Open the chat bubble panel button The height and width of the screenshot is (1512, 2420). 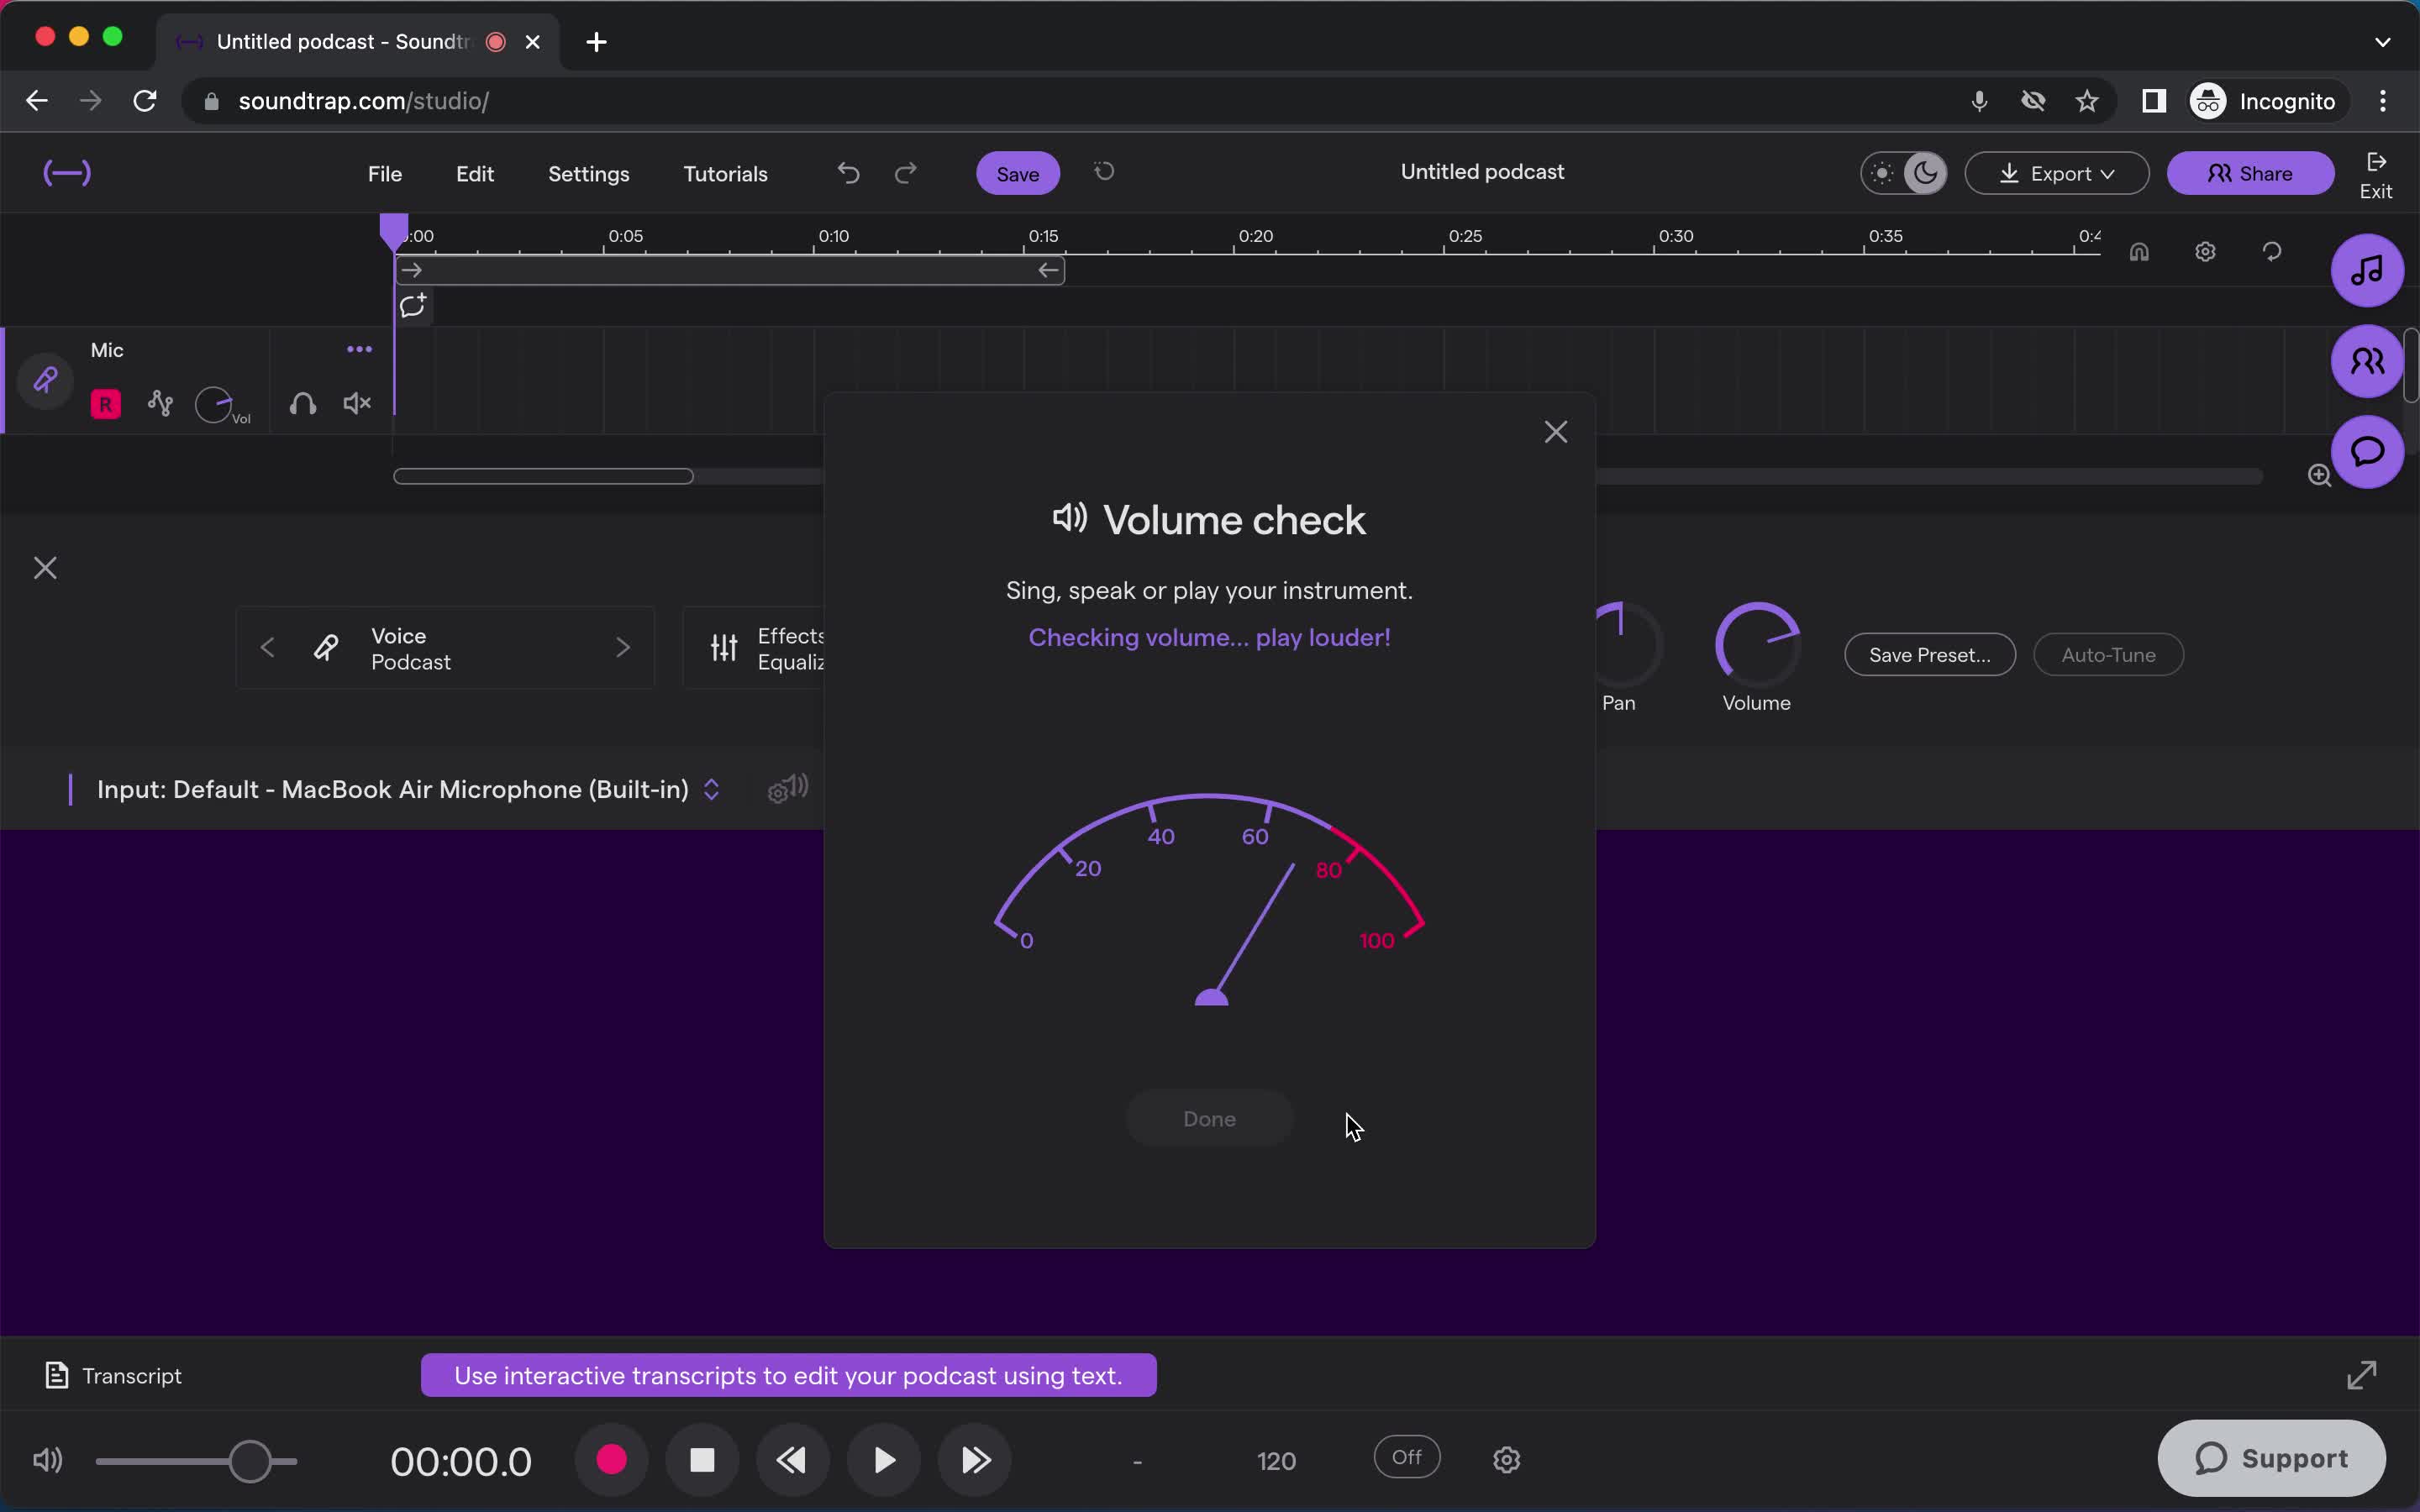click(2367, 451)
